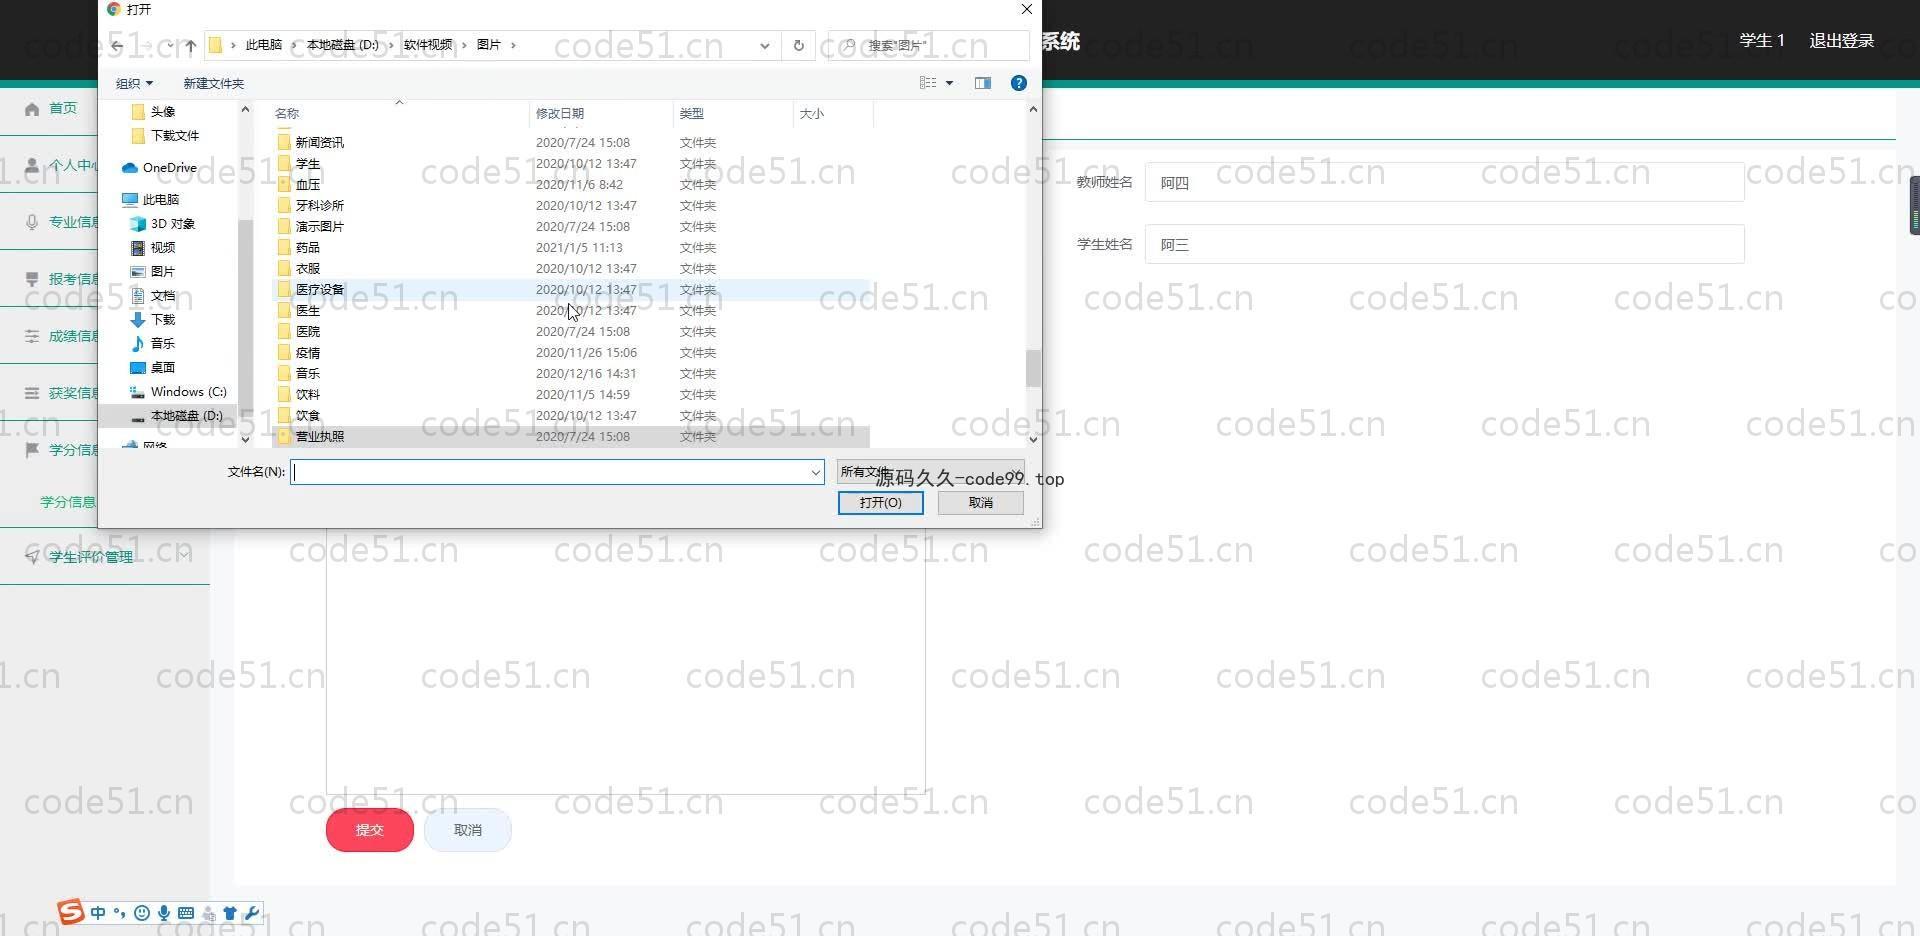Click the 教师姓名 input field
Image resolution: width=1920 pixels, height=936 pixels.
(x=1444, y=183)
